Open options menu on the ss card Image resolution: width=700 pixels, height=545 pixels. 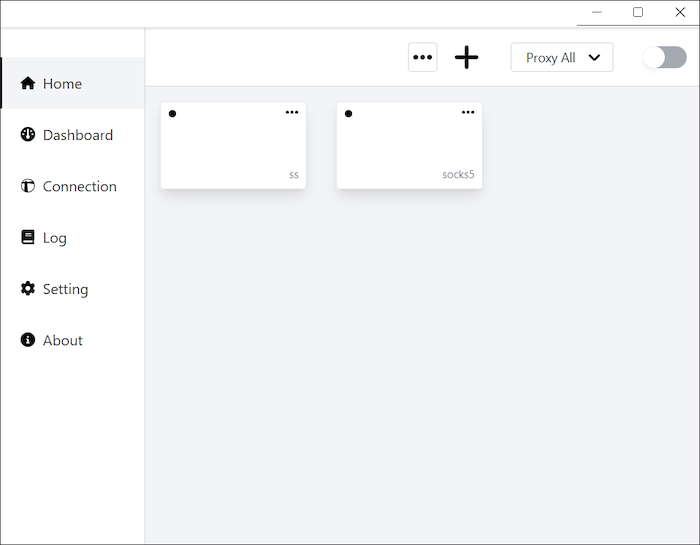292,112
